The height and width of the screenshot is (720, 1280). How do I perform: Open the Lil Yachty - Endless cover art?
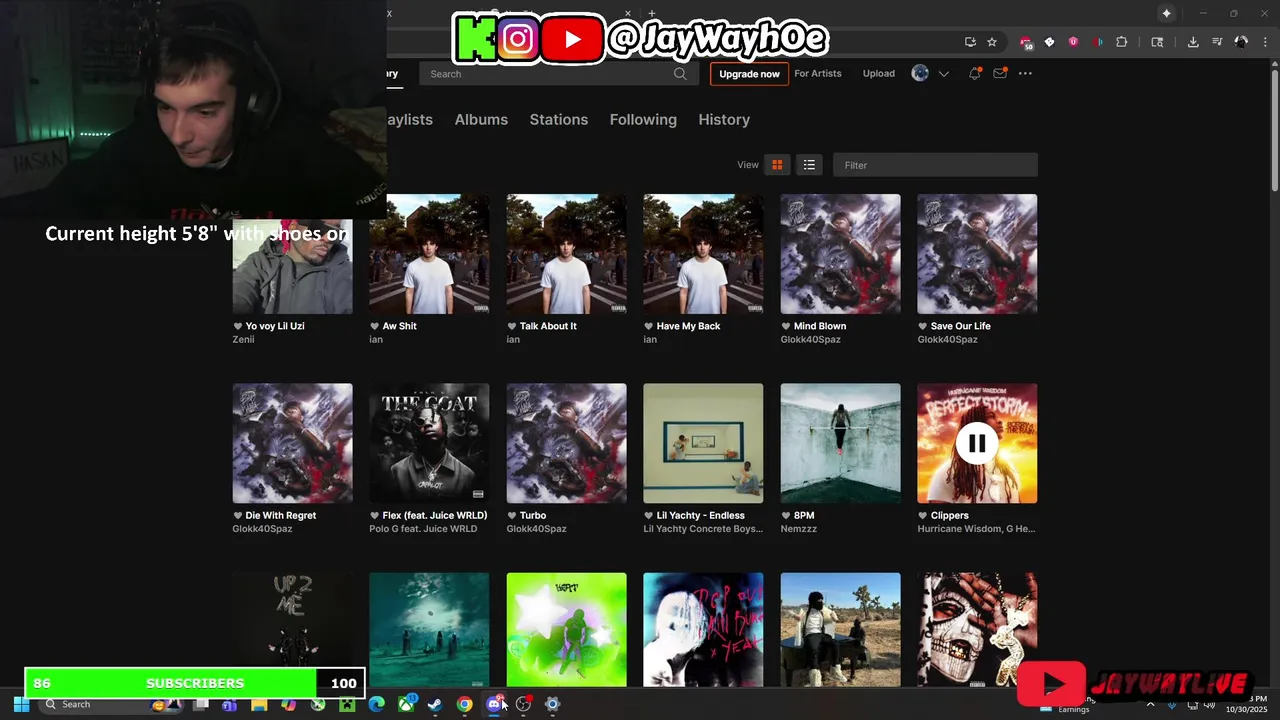[x=703, y=443]
